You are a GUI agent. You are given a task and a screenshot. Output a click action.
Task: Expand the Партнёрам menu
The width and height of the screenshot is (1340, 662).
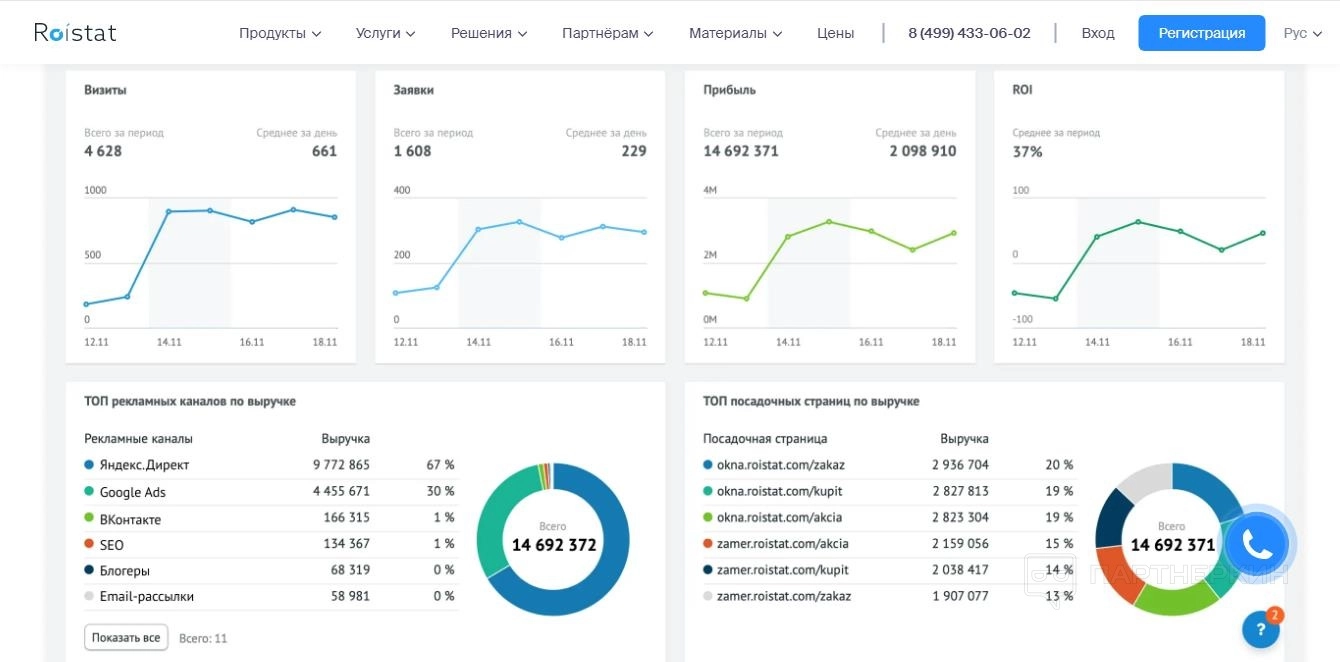tap(608, 33)
